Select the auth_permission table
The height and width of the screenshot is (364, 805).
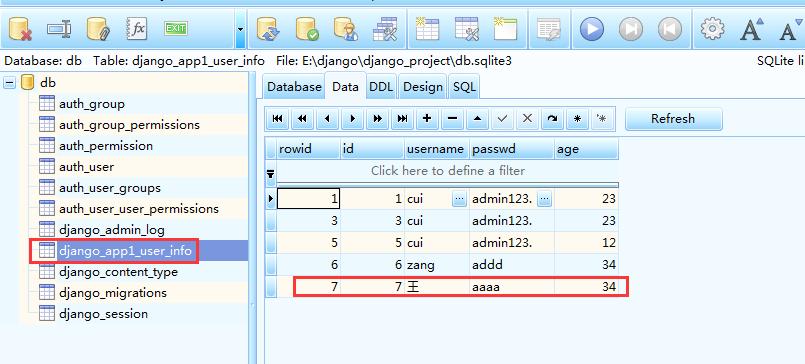tap(106, 146)
